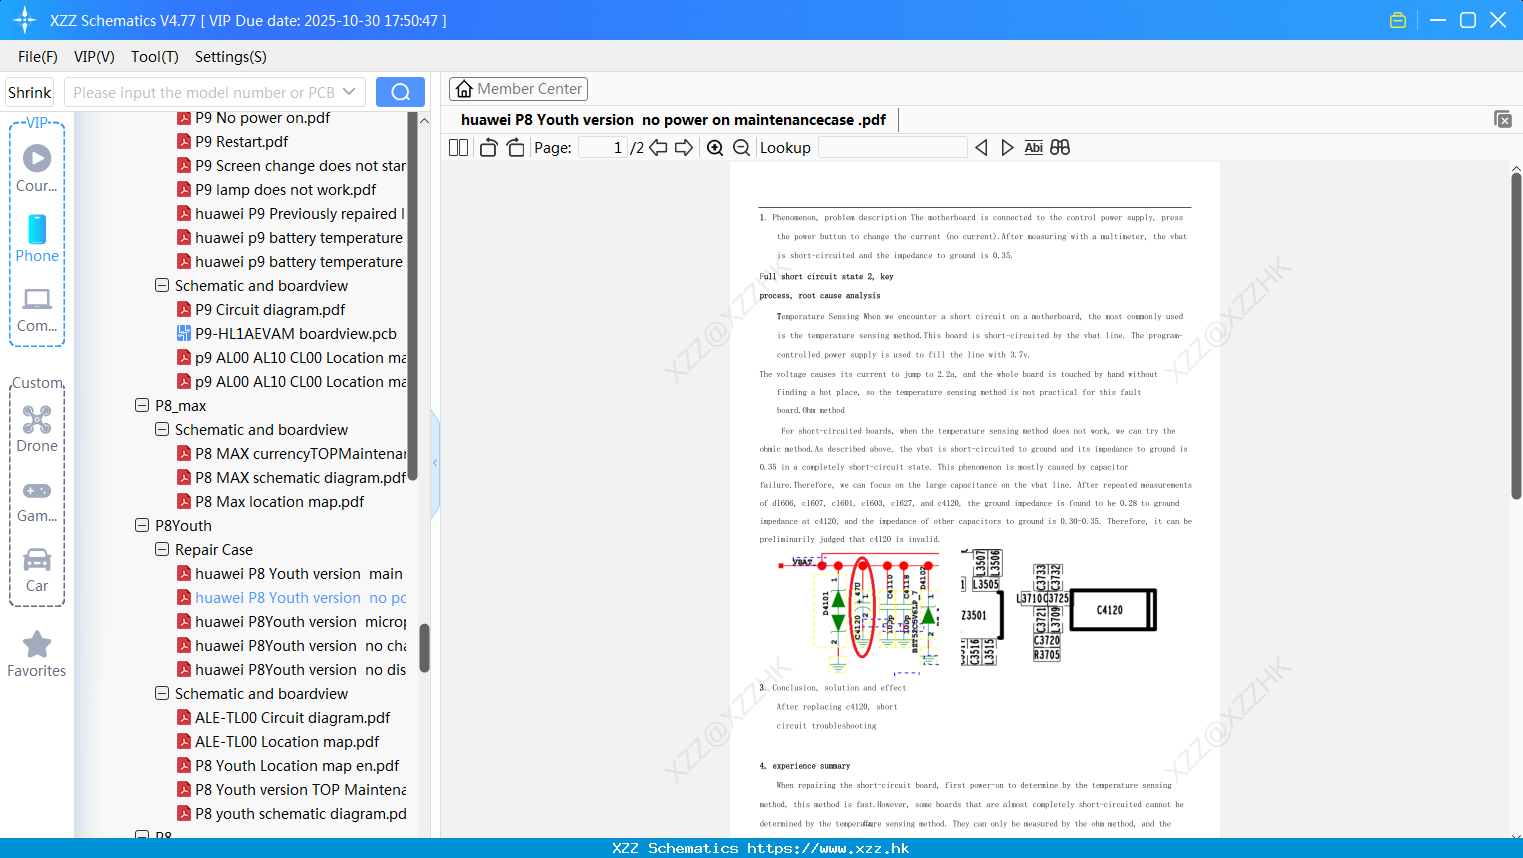Open the Member Center button

518,89
